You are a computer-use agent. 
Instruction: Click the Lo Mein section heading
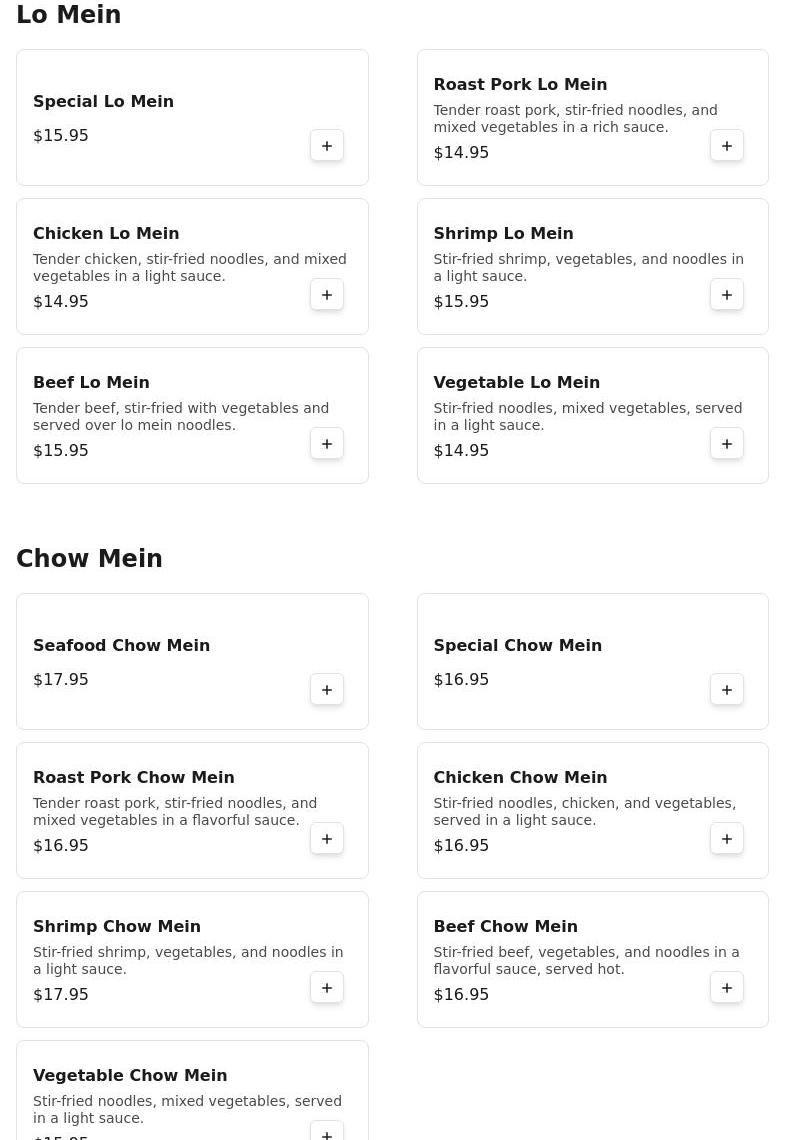point(68,15)
